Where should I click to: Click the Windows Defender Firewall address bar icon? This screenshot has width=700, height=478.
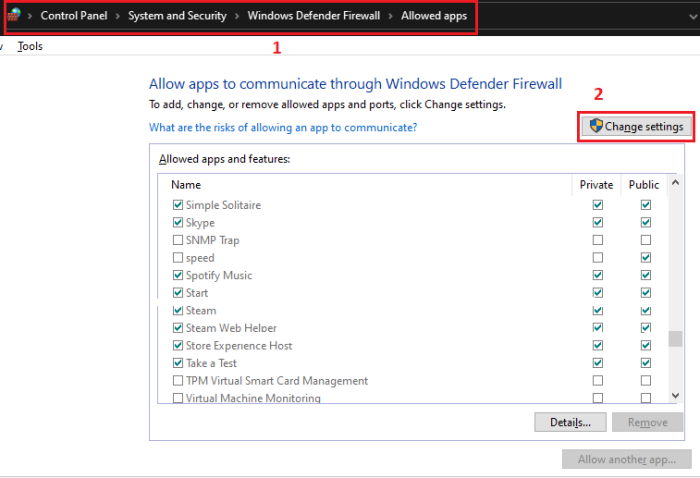[x=14, y=15]
